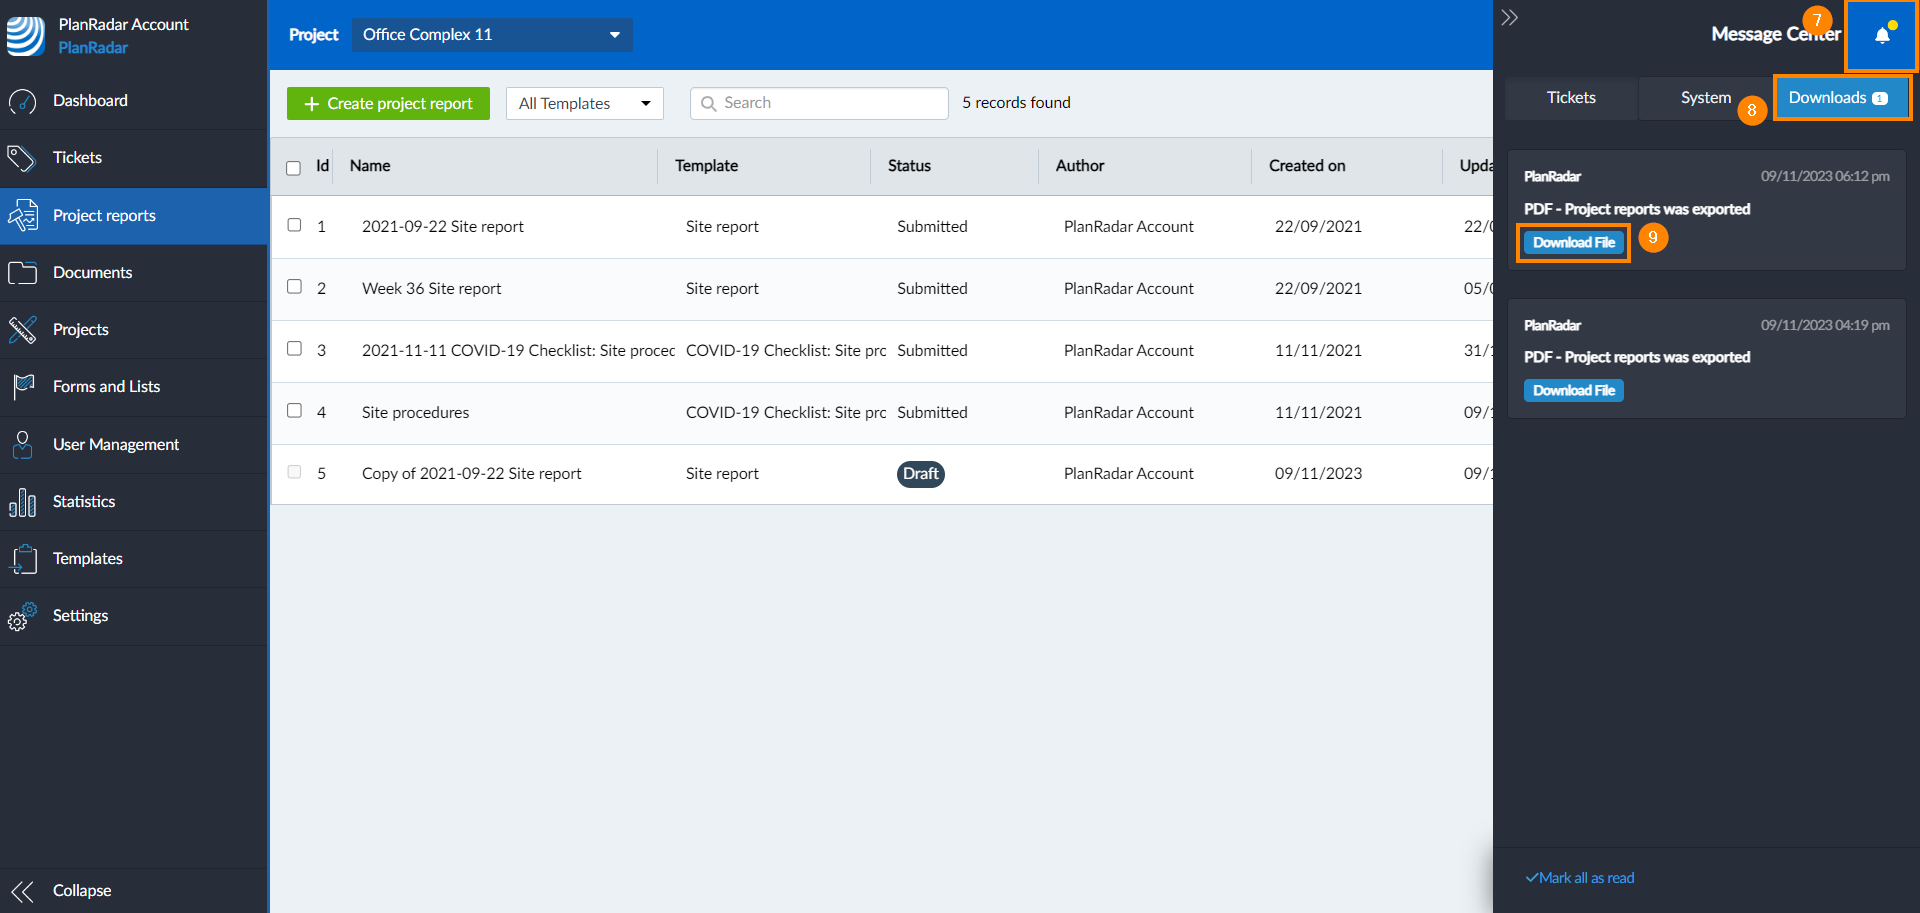
Task: Open the Office Complex 11 project dropdown
Action: tap(491, 35)
